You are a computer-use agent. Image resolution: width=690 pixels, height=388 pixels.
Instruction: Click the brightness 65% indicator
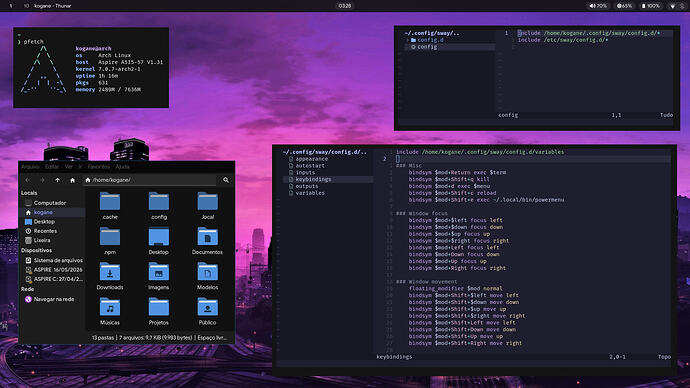point(624,6)
